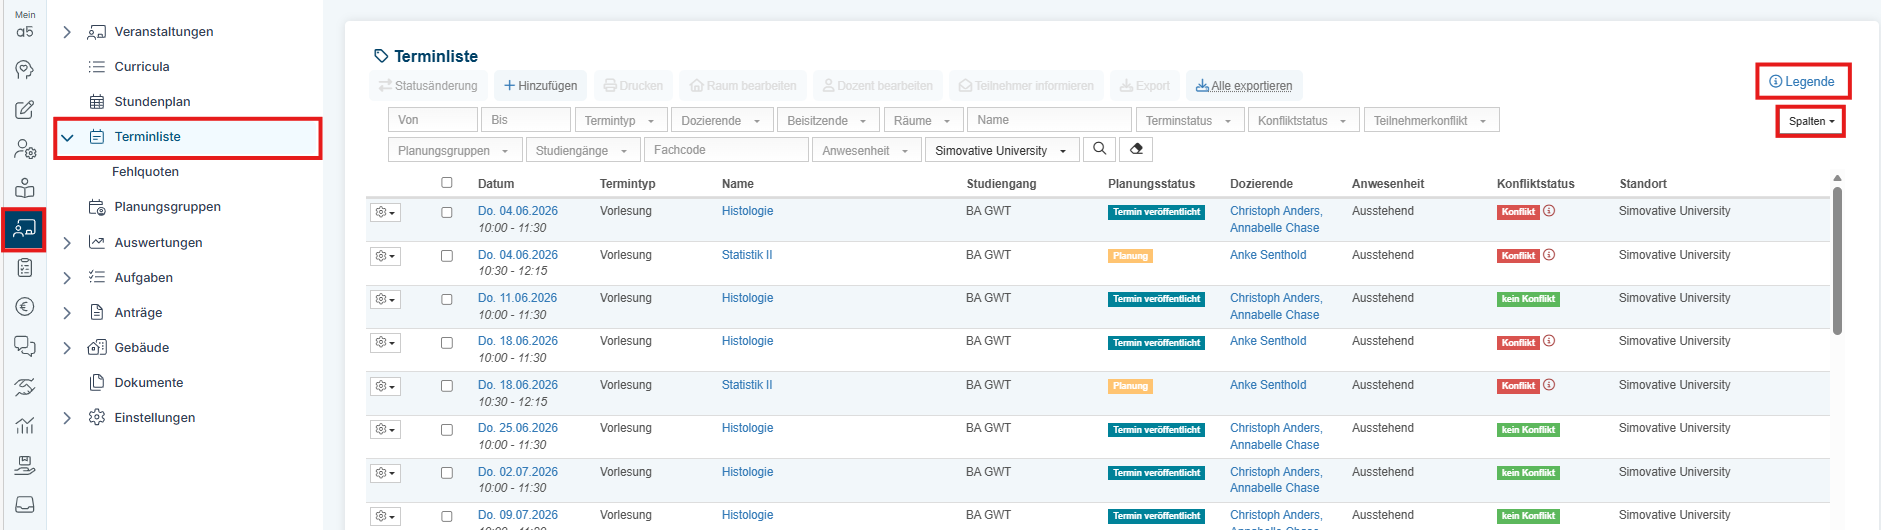Click the Fachcode input field

(726, 150)
